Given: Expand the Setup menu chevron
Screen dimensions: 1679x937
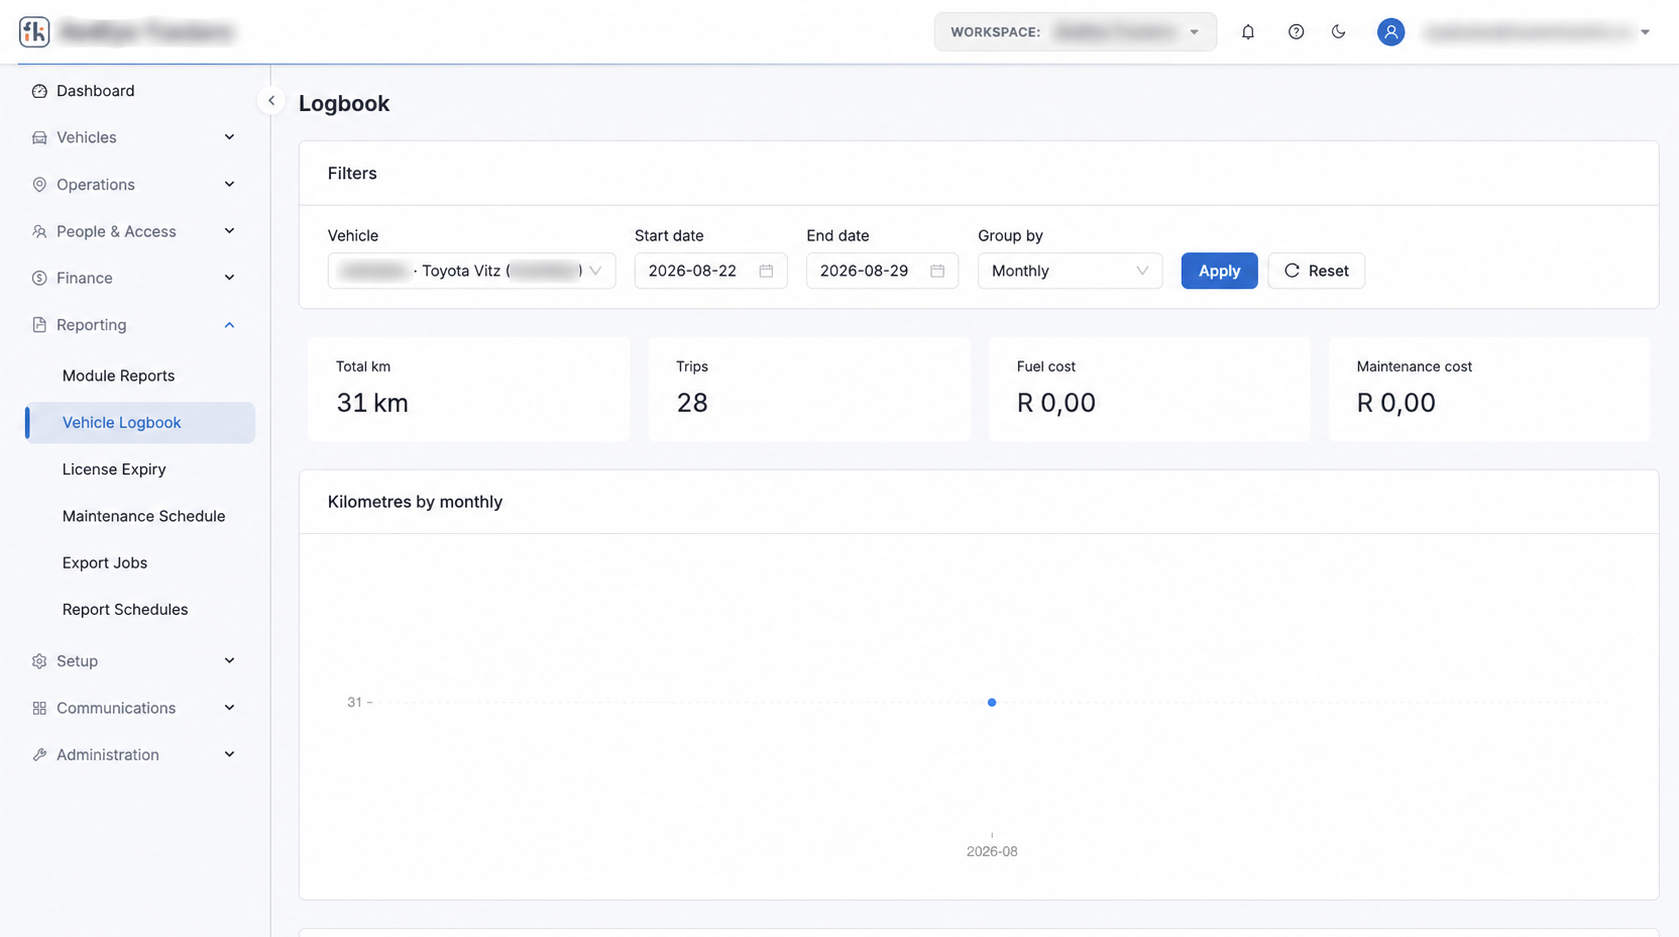Looking at the screenshot, I should coord(229,661).
